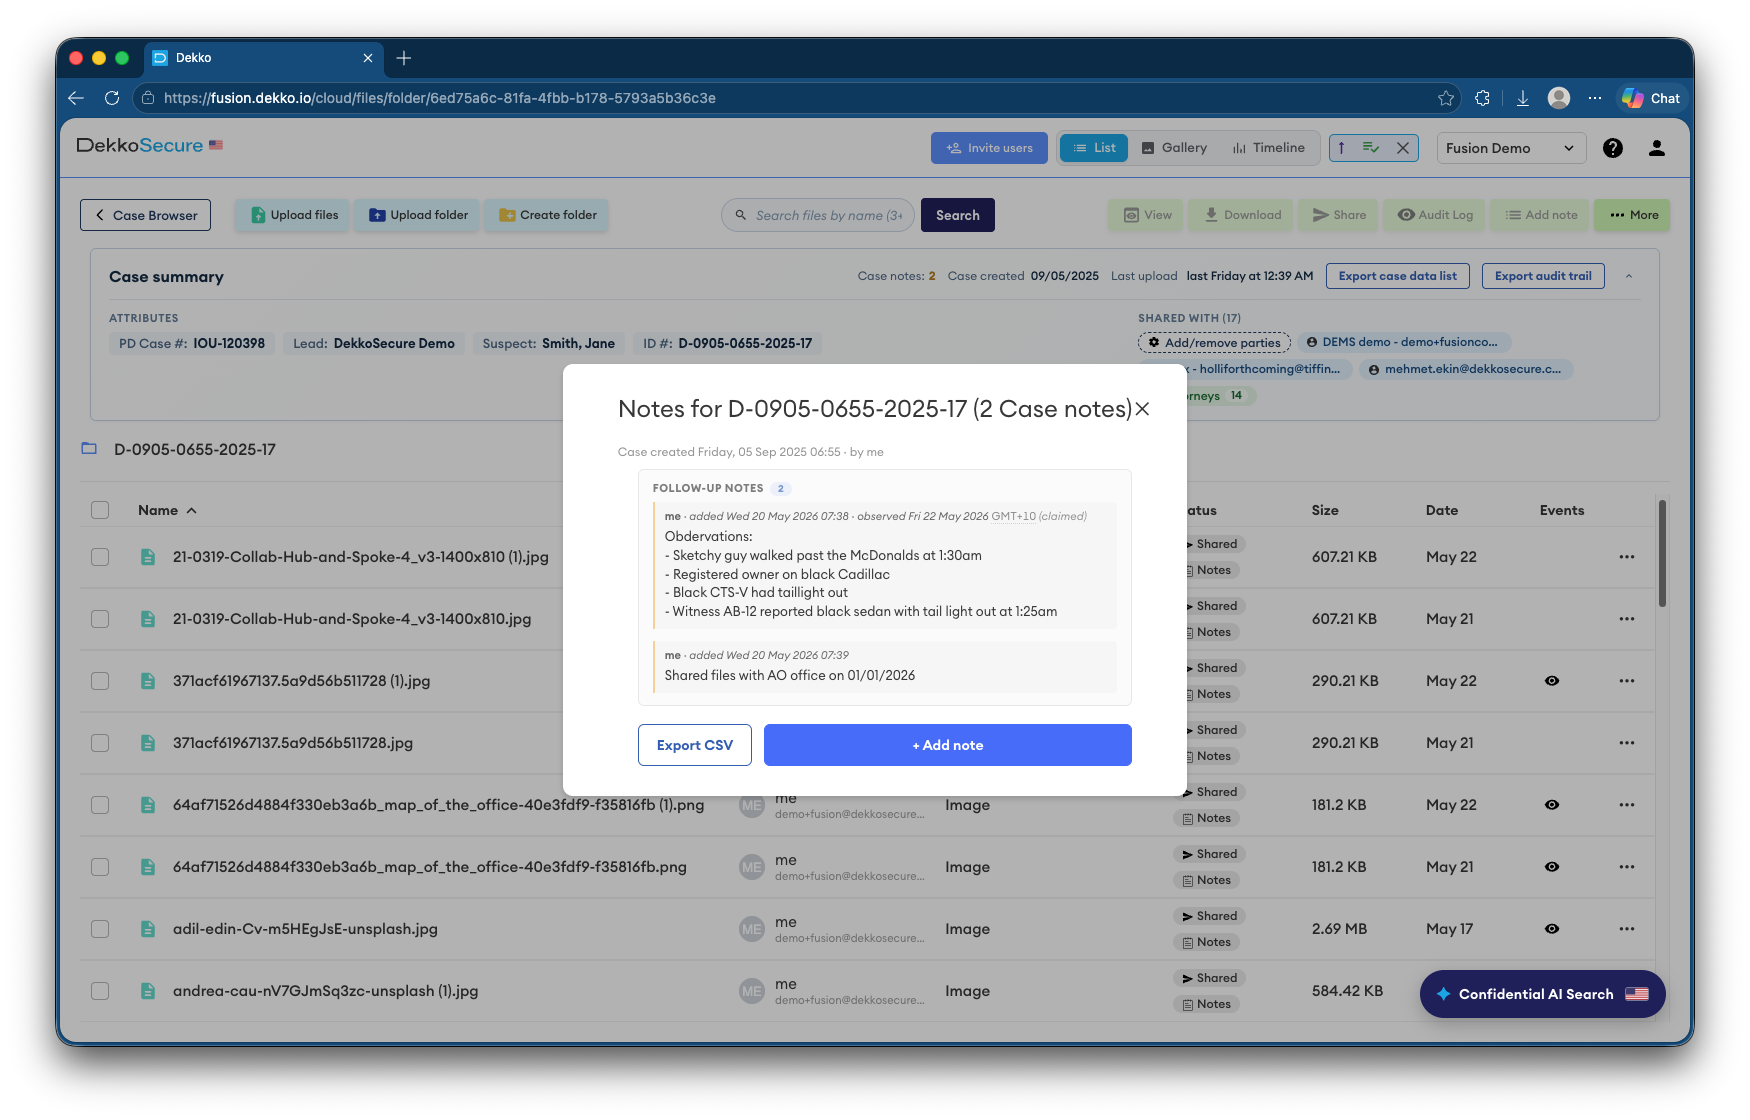Click file icon of 371acf61967137.5a9d56b511728.jpg
This screenshot has width=1750, height=1120.
[x=148, y=743]
